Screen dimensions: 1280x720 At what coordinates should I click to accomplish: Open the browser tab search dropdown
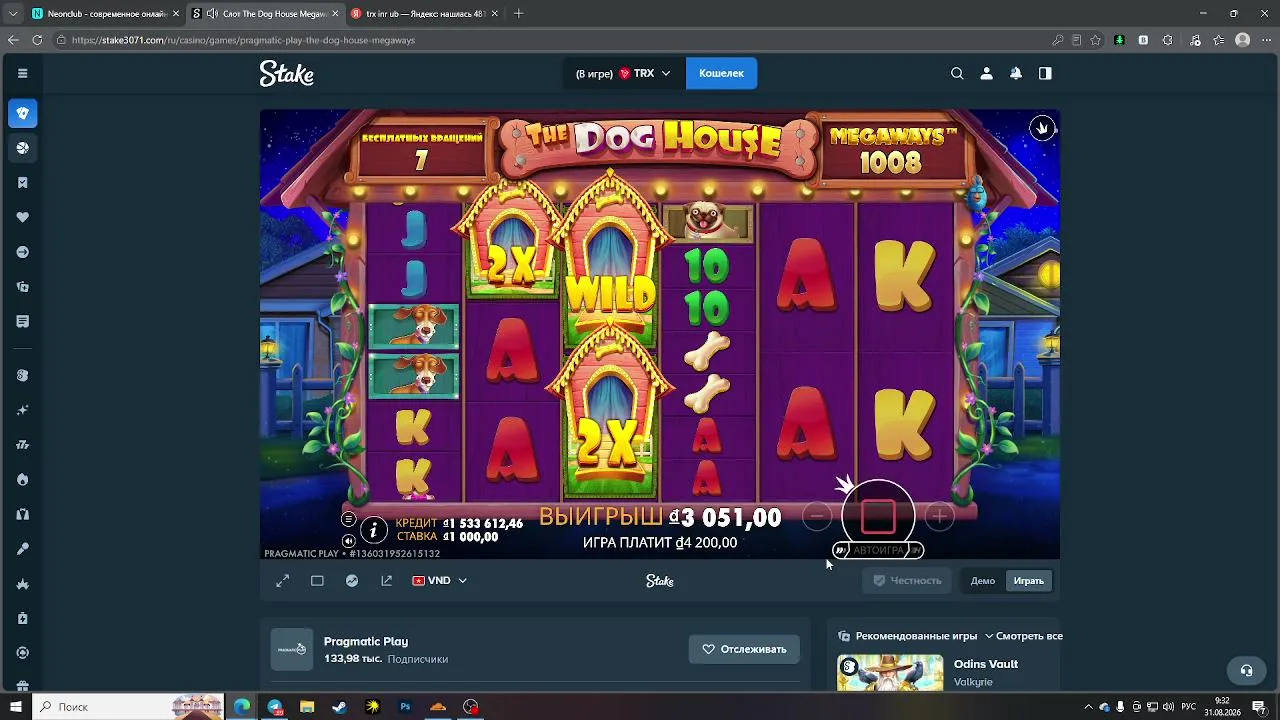click(x=13, y=14)
